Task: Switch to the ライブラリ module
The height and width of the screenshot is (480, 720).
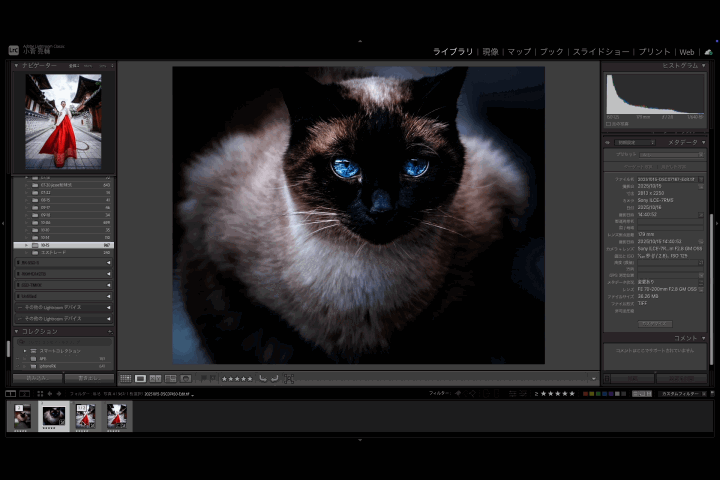Action: tap(453, 52)
